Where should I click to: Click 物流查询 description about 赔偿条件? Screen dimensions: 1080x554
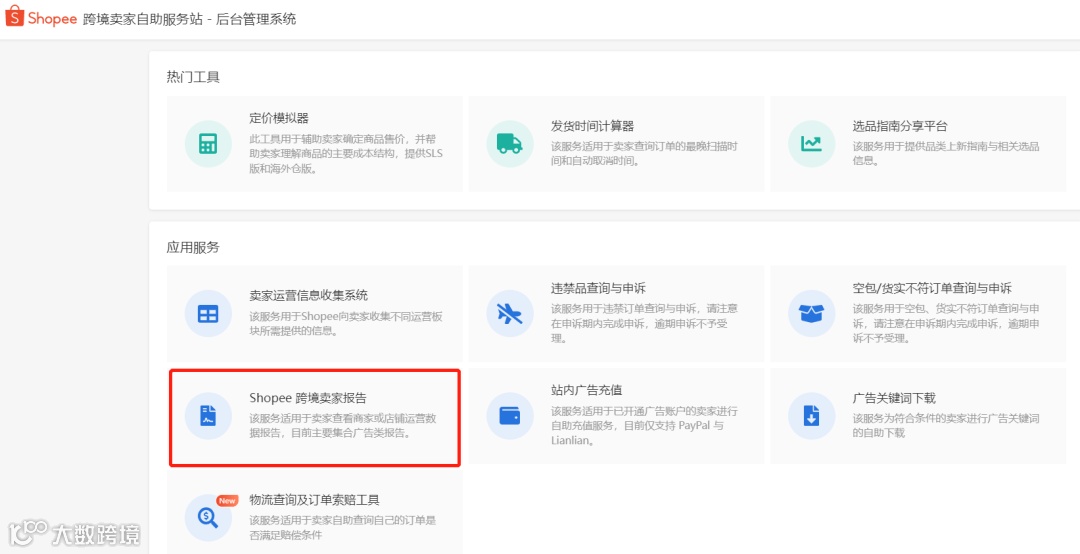click(x=342, y=527)
